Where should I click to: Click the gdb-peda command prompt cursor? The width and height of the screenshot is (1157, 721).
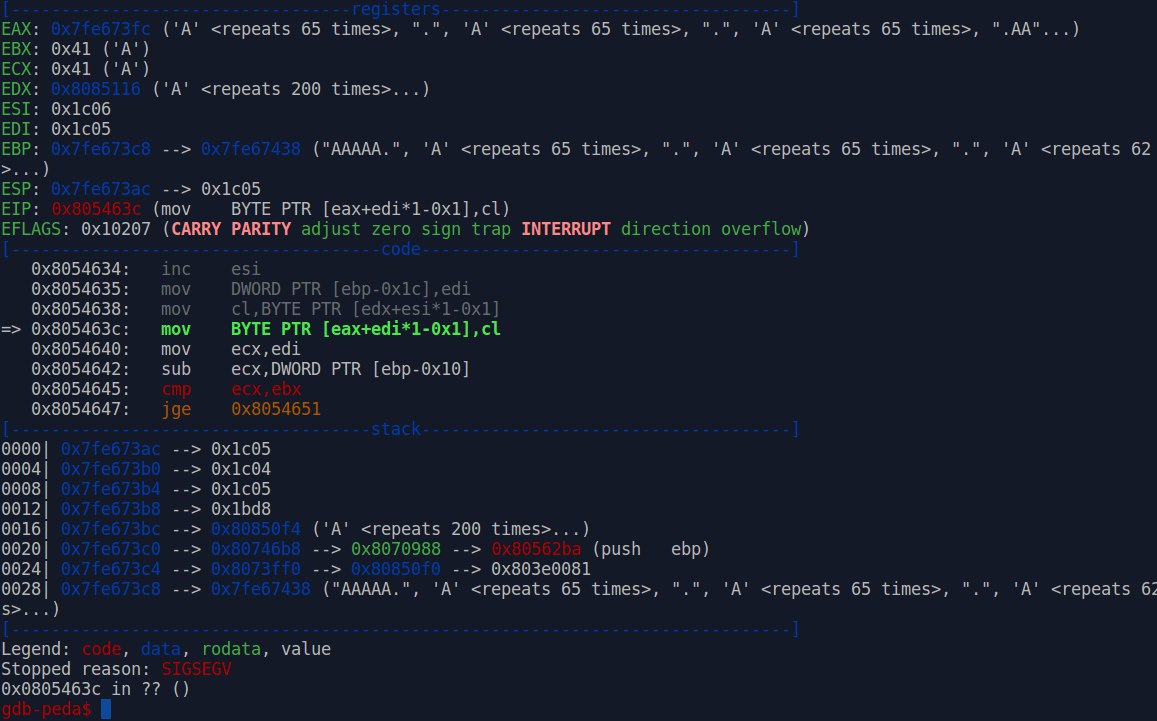pos(106,709)
